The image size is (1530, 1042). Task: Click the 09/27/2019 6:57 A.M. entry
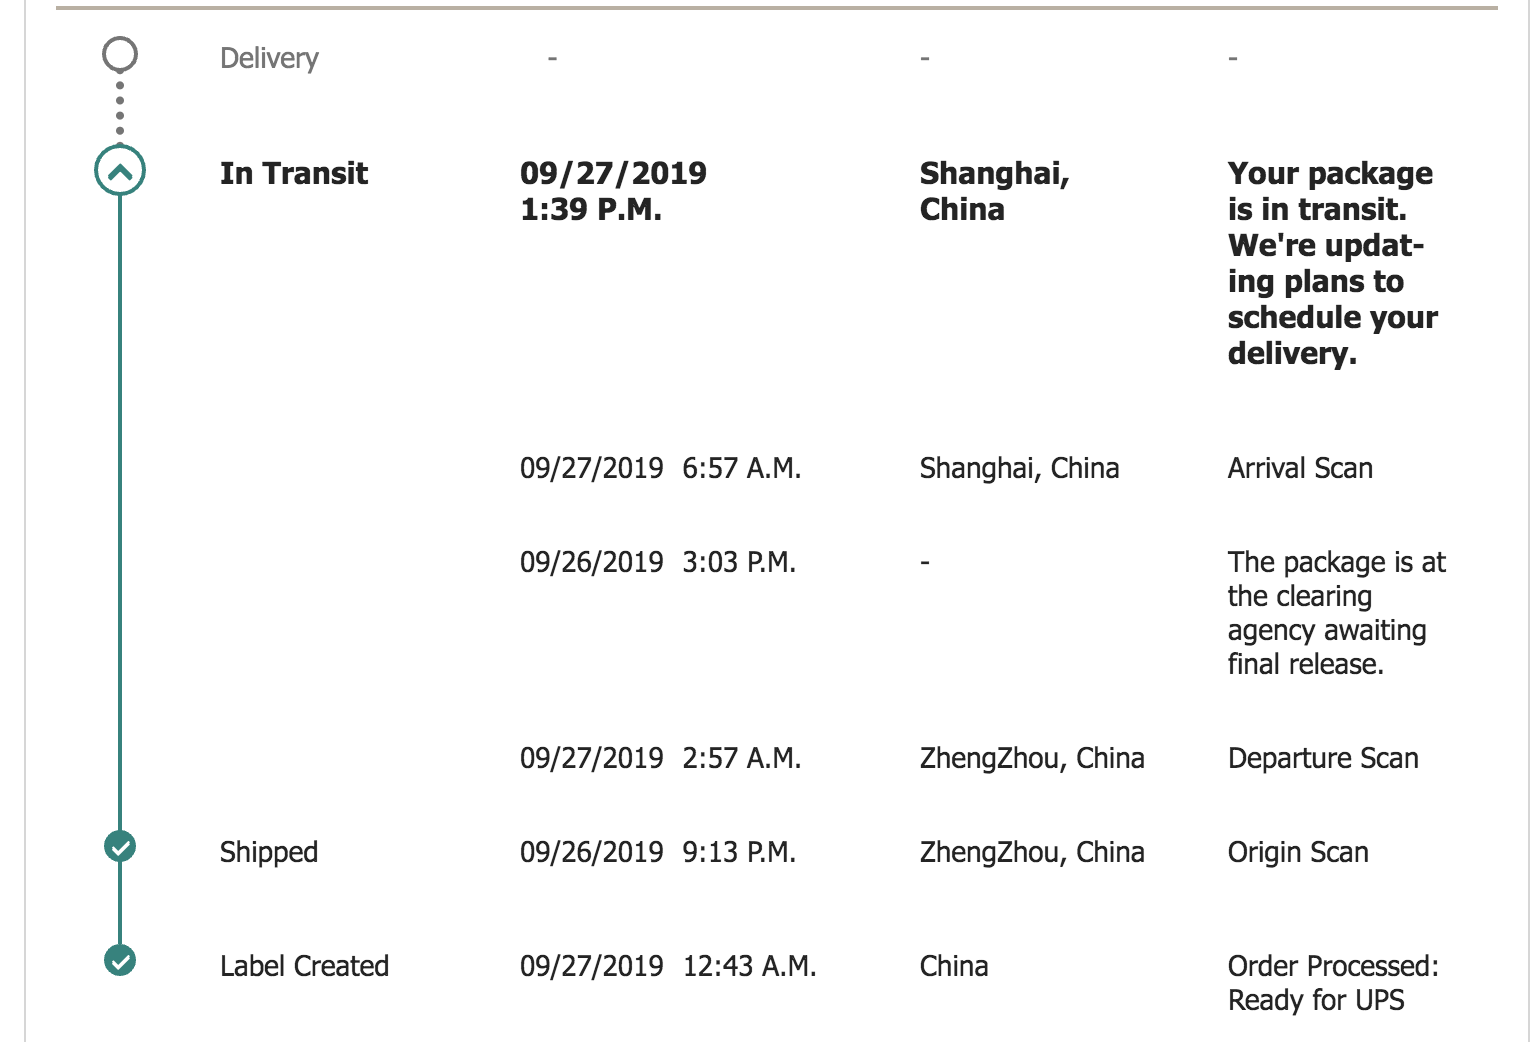click(660, 468)
